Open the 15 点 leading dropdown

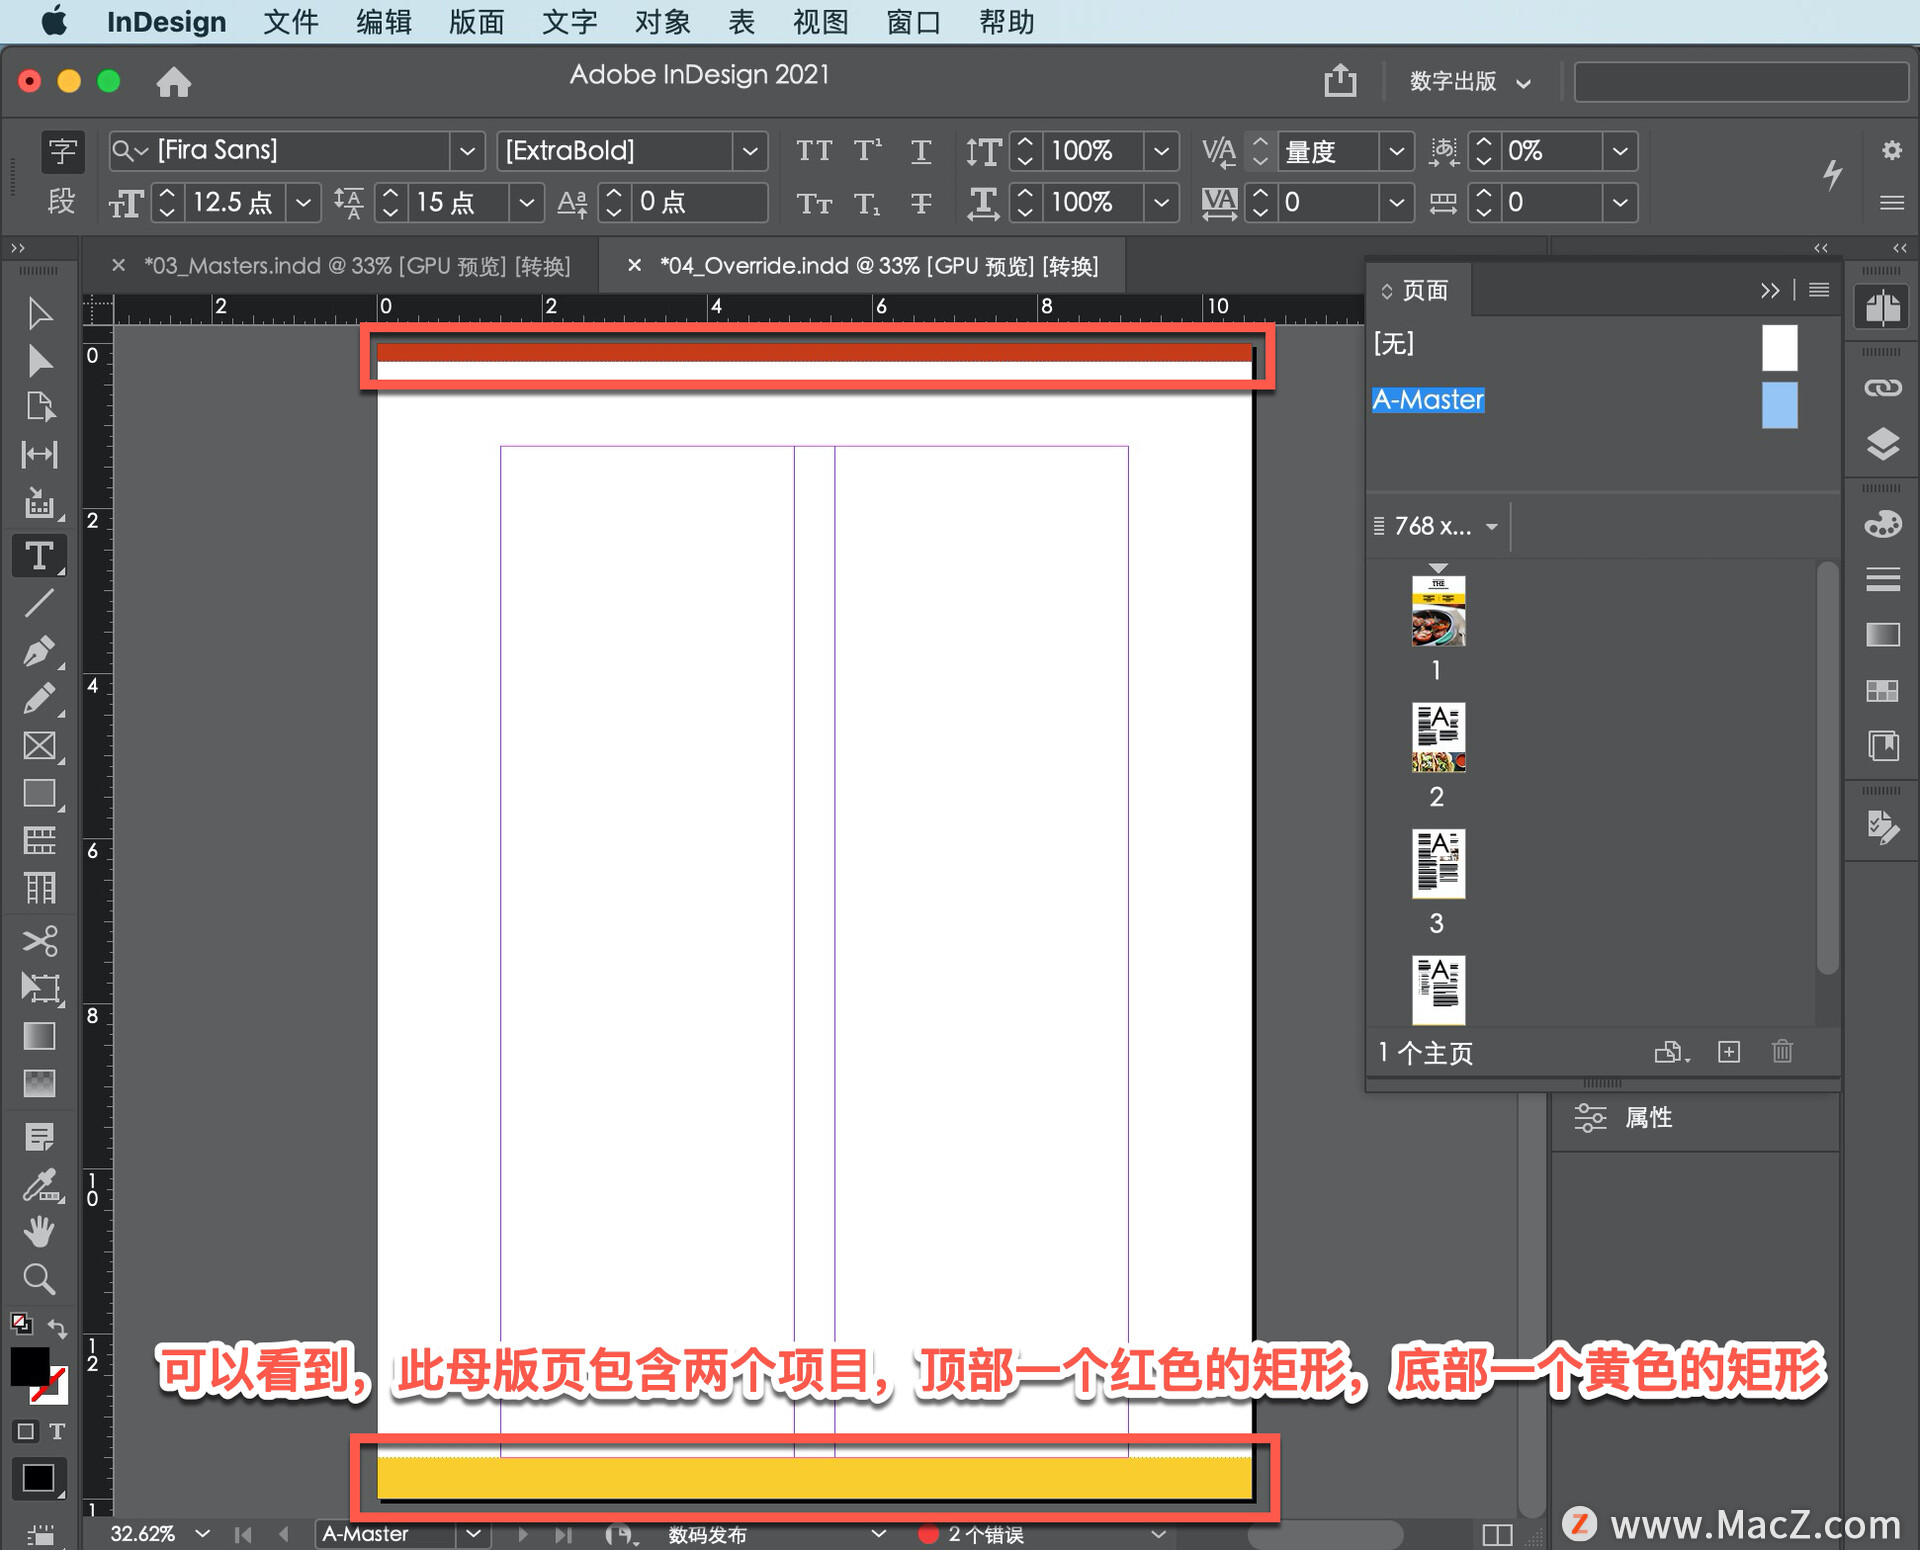coord(527,203)
